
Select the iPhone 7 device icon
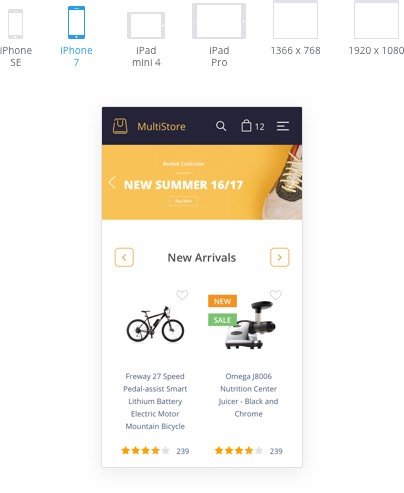click(76, 22)
